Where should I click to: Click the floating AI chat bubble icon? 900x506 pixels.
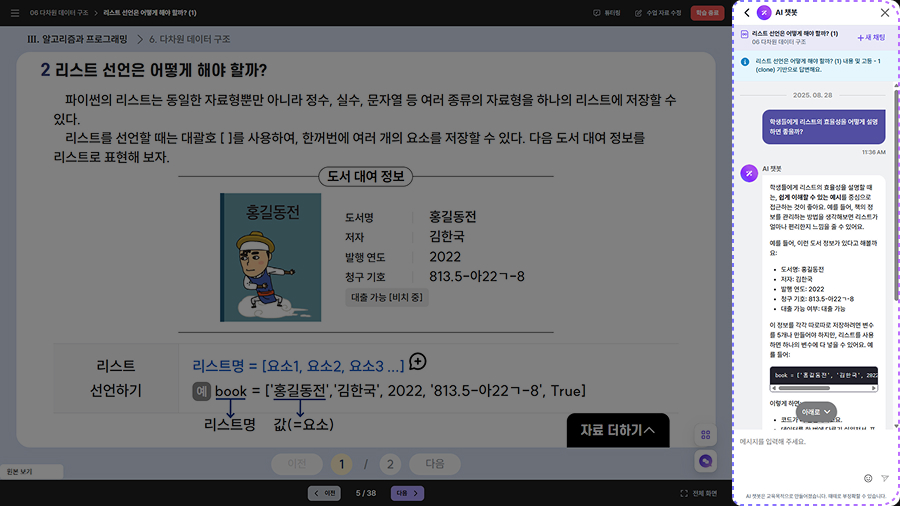click(706, 461)
